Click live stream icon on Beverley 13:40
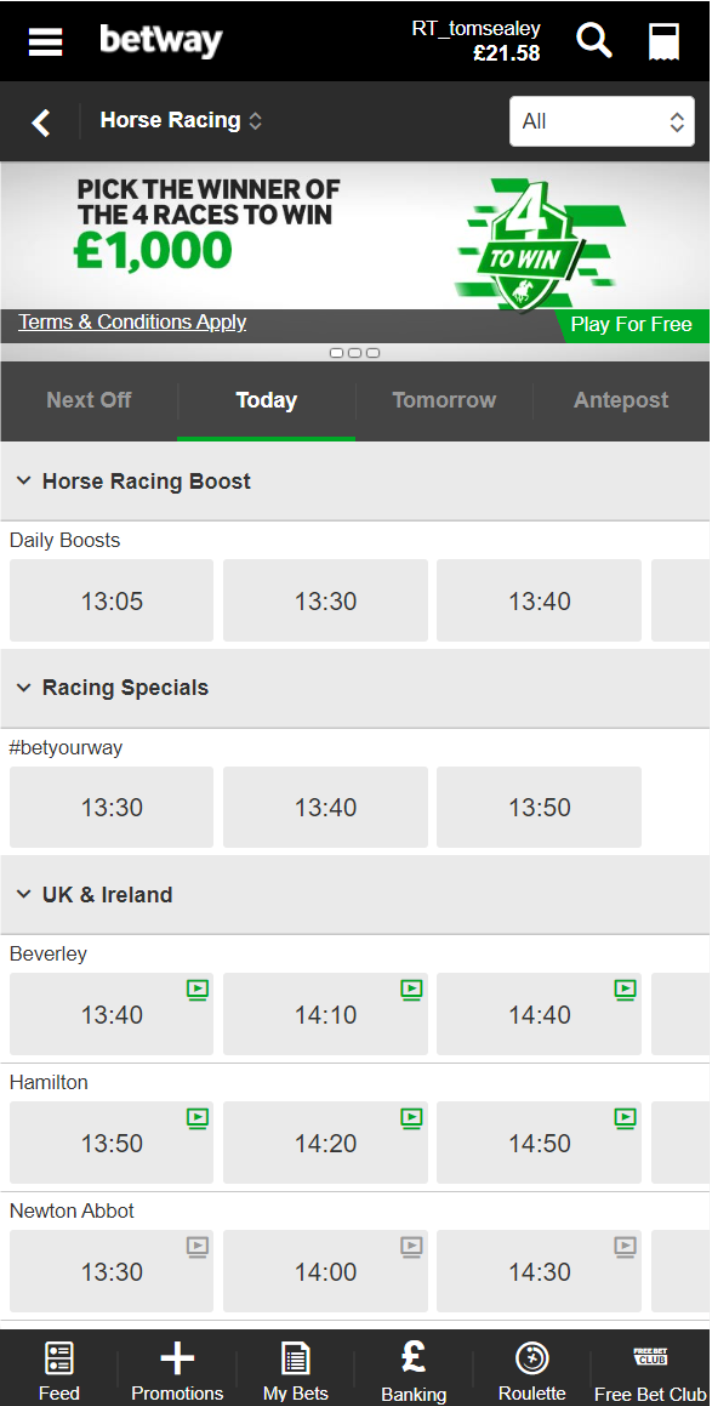 (x=197, y=990)
